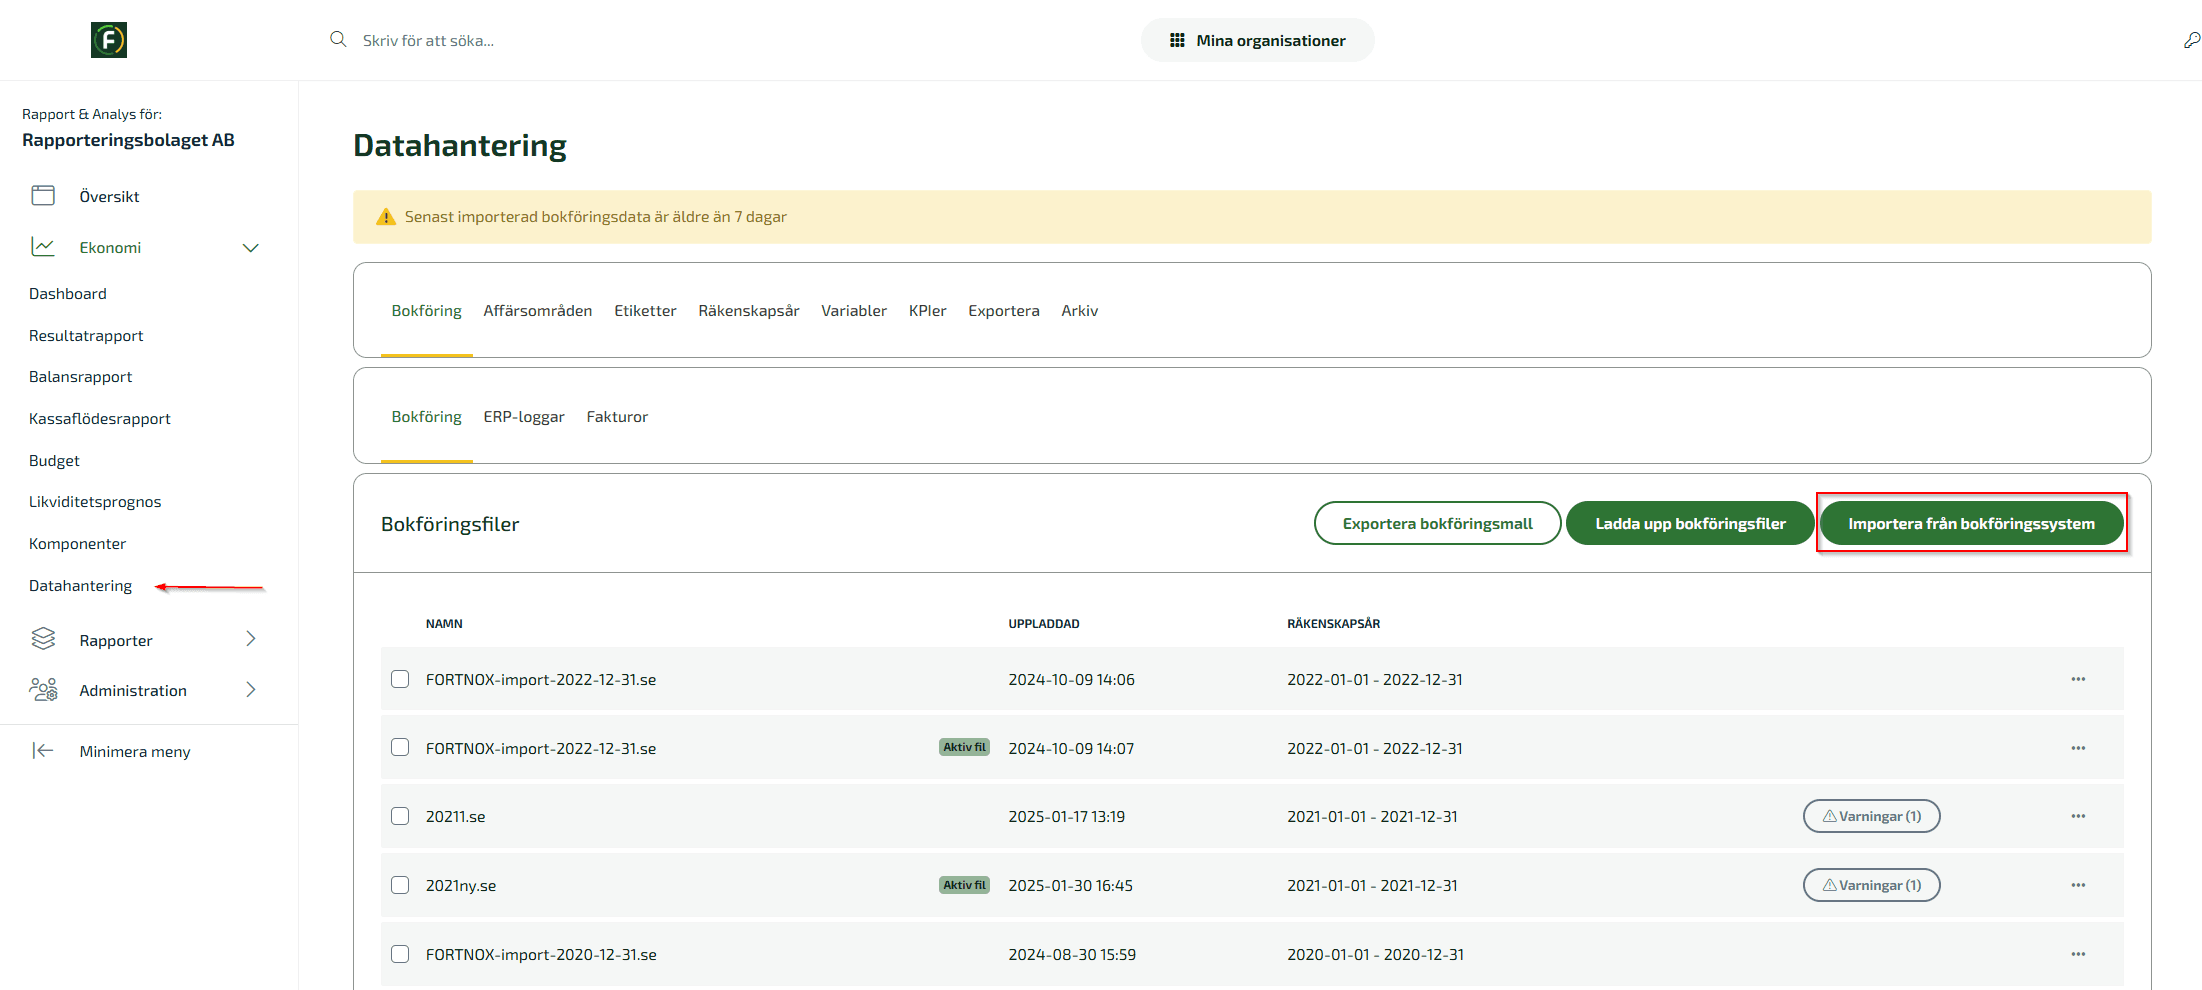
Task: Collapse the Ekonomi menu chevron
Action: click(251, 247)
